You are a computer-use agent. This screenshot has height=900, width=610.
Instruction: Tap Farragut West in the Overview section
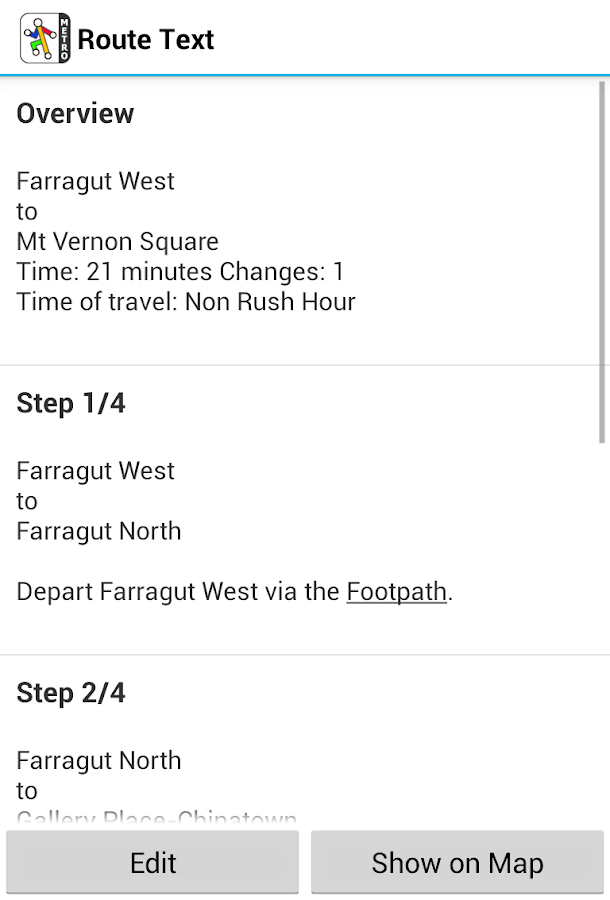(96, 182)
